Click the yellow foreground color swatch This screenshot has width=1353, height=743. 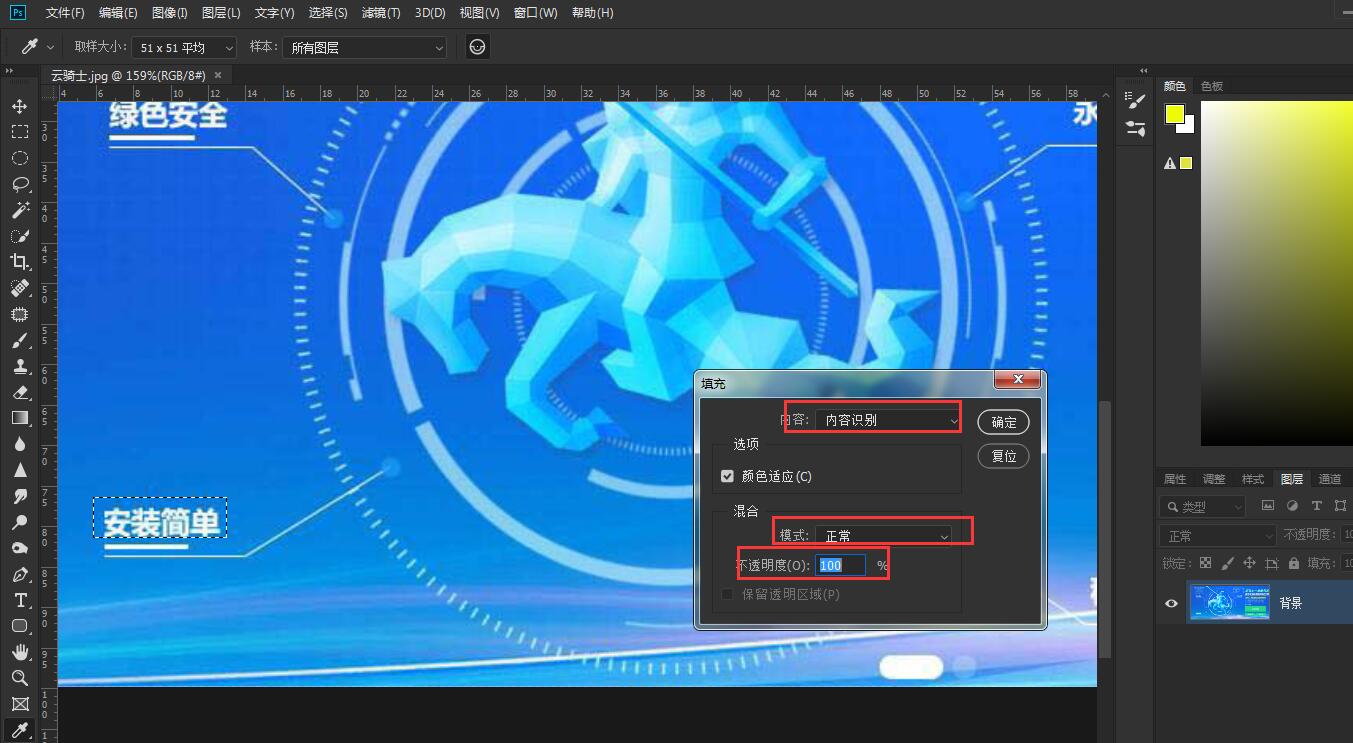click(x=1174, y=114)
